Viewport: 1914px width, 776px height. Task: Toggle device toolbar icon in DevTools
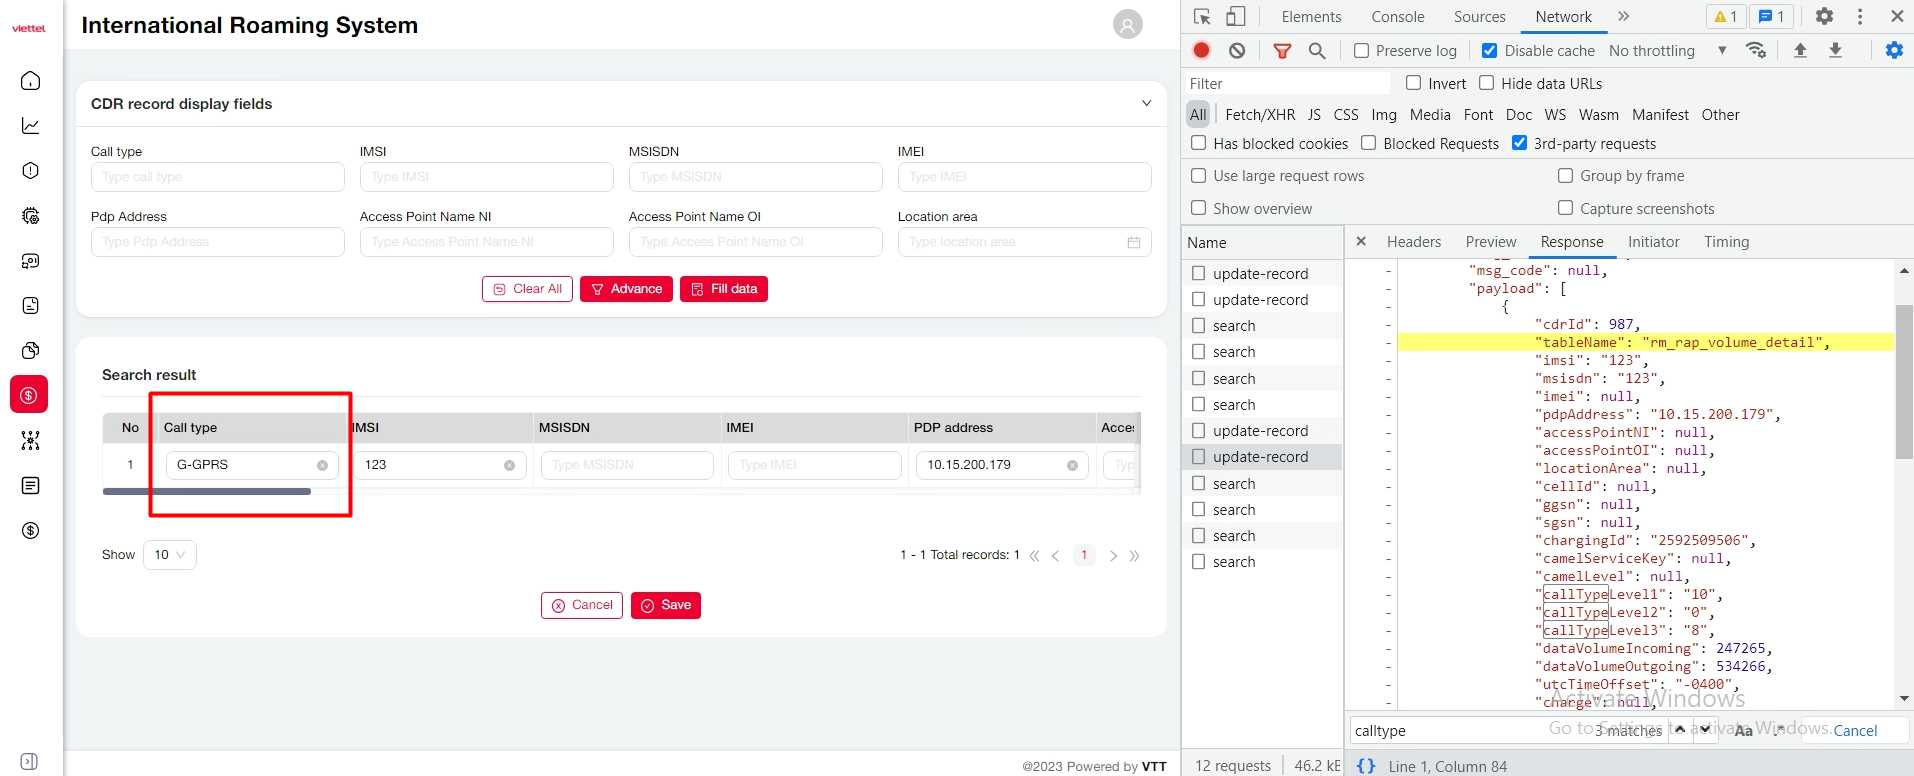[1236, 16]
